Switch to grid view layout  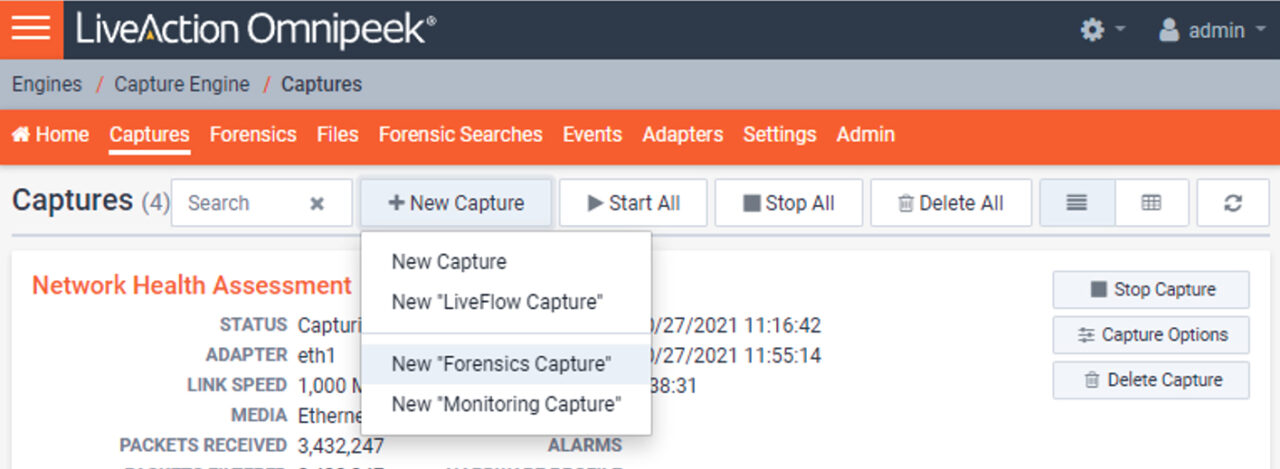(1151, 203)
